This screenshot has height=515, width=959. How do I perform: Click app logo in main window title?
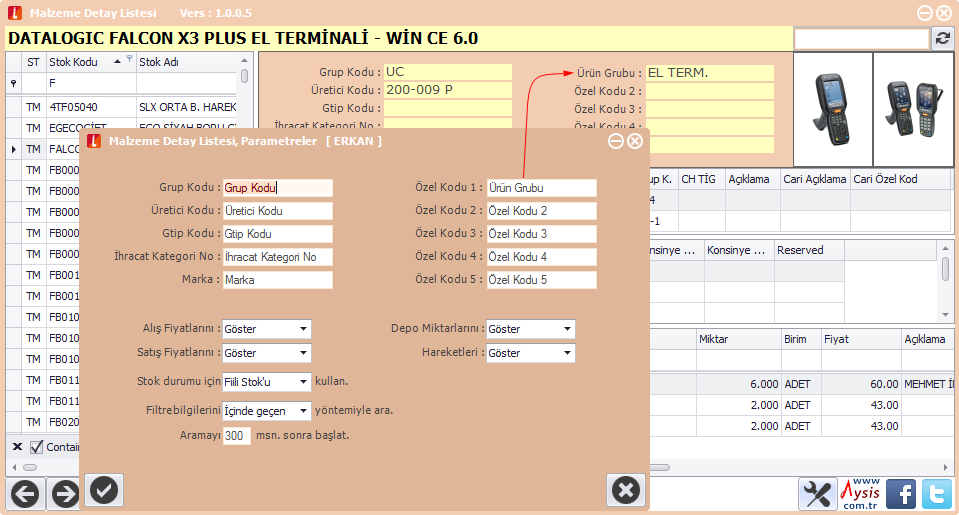[x=15, y=13]
